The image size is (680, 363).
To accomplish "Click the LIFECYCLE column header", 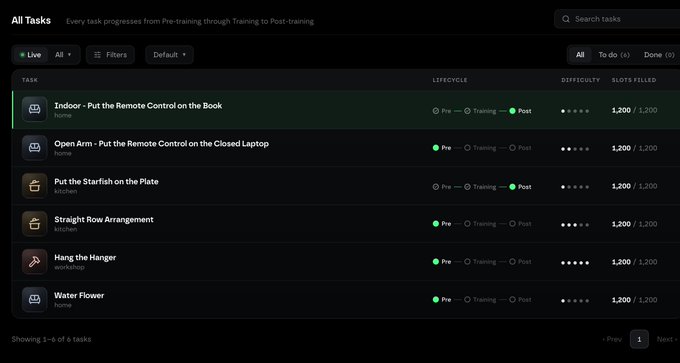I will (450, 80).
